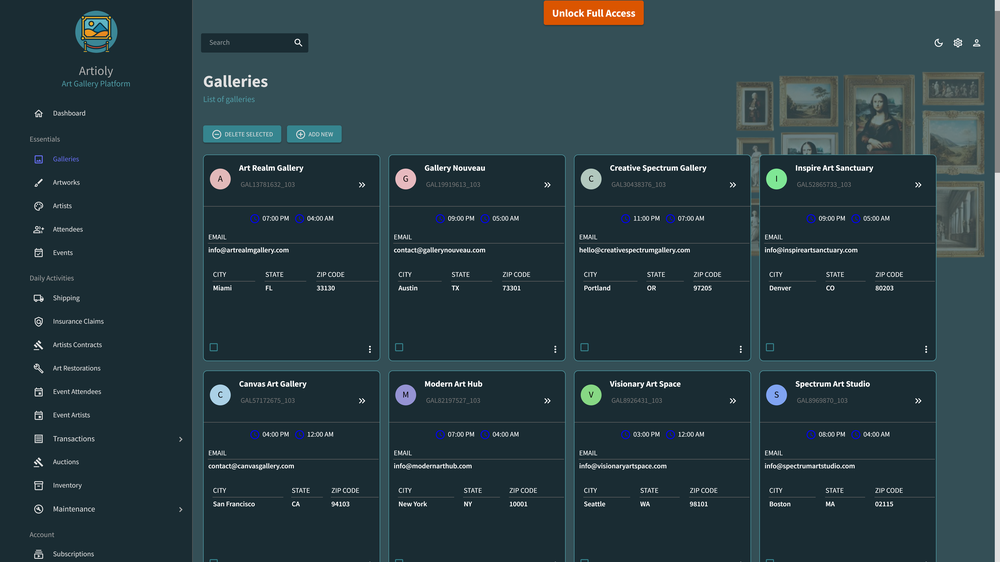
Task: Click the Artists Contracts gavel icon
Action: pos(38,345)
